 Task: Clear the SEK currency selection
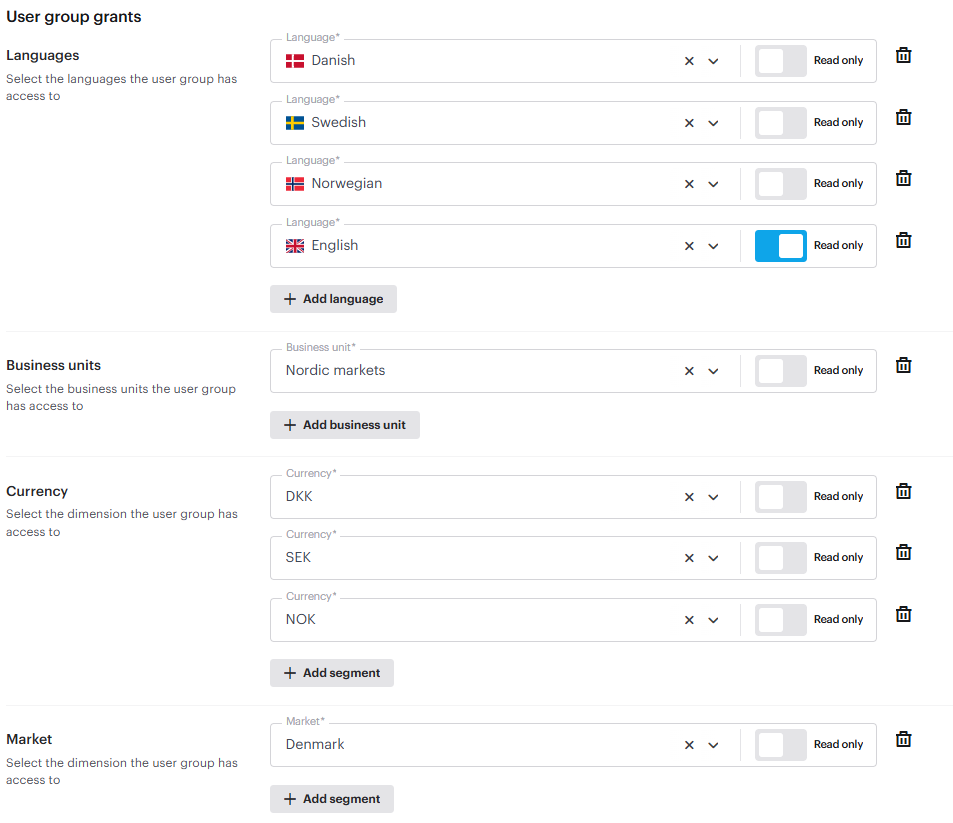pos(689,558)
